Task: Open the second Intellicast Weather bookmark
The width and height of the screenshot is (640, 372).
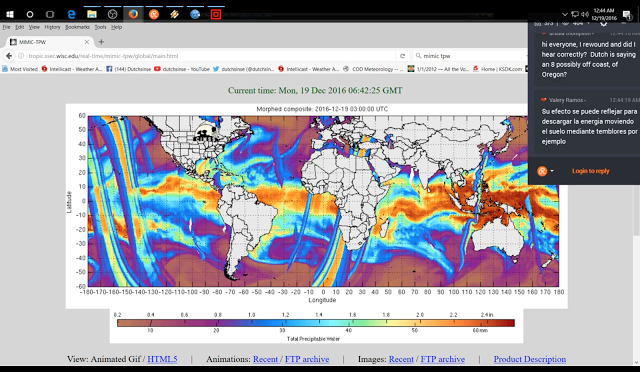Action: (309, 69)
